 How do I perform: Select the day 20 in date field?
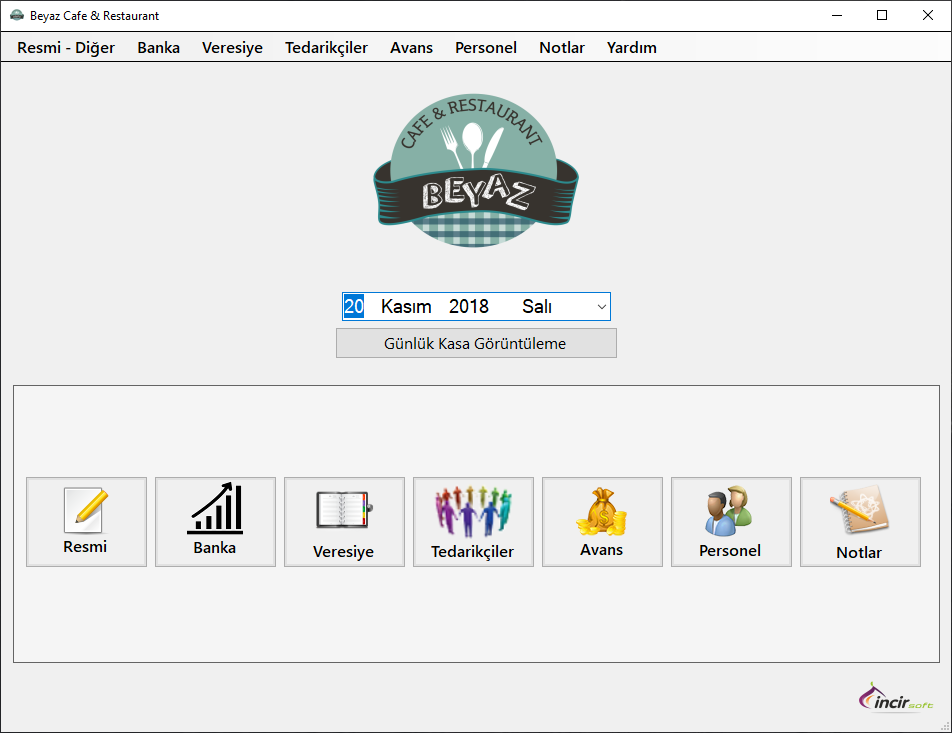point(354,306)
